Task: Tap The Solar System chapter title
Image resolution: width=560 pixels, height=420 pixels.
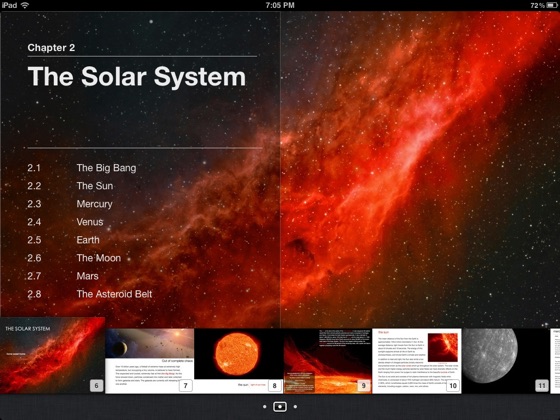Action: 137,76
